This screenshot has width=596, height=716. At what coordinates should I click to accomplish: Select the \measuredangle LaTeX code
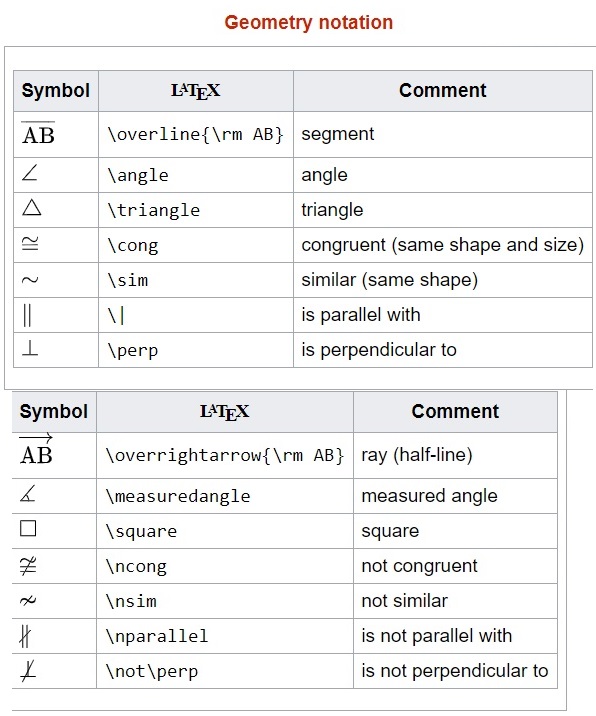click(178, 496)
